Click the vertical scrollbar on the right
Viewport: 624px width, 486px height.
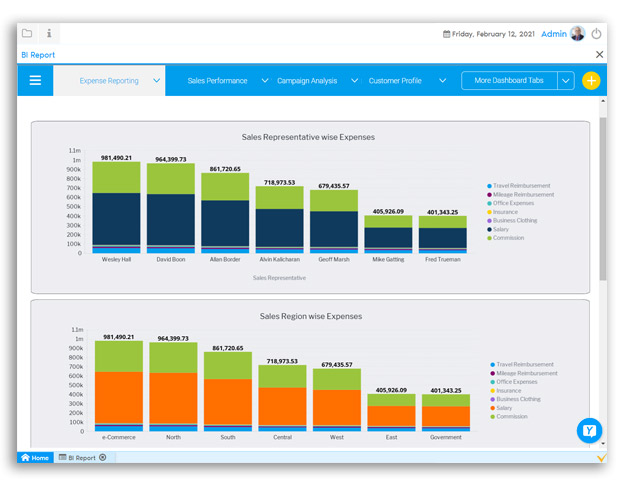point(601,200)
